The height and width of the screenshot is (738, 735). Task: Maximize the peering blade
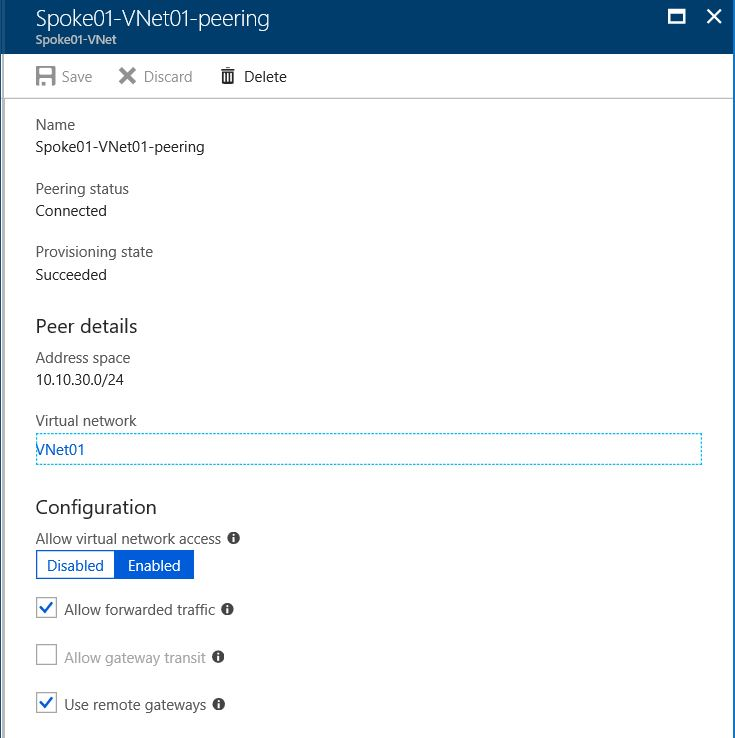tap(677, 16)
